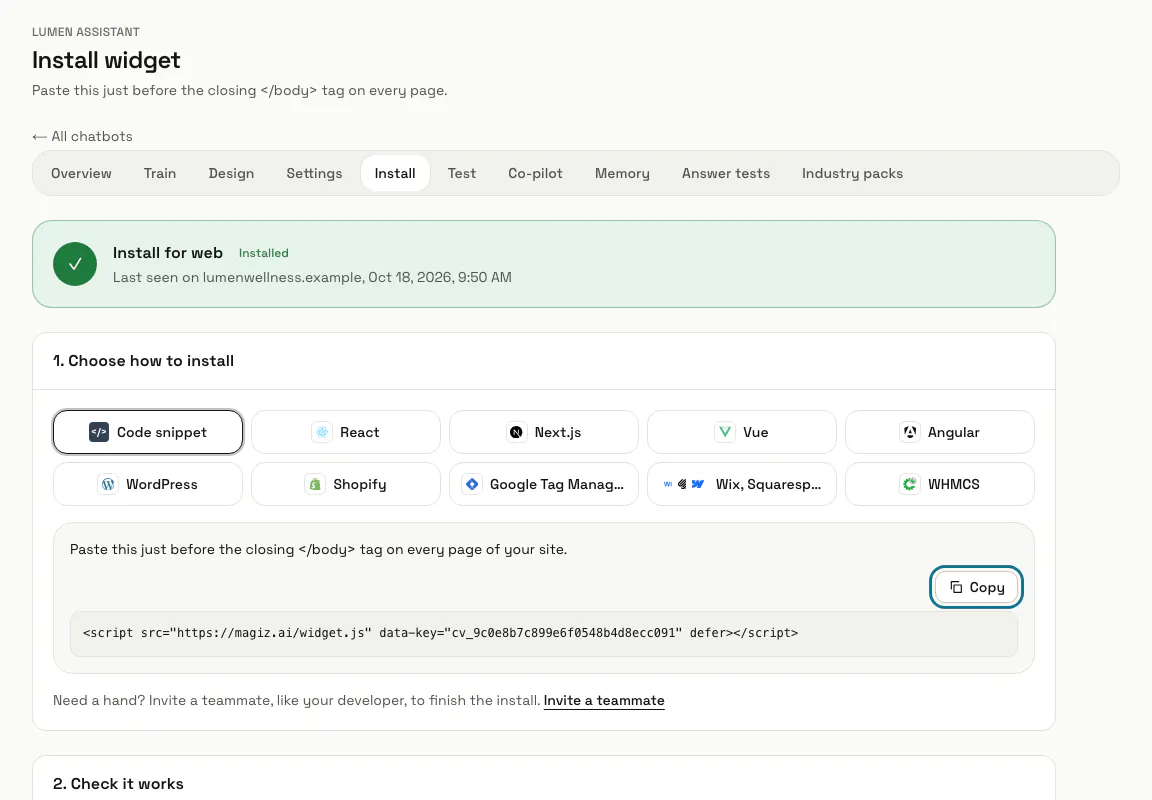
Task: Pick the Shopify install option
Action: click(346, 484)
